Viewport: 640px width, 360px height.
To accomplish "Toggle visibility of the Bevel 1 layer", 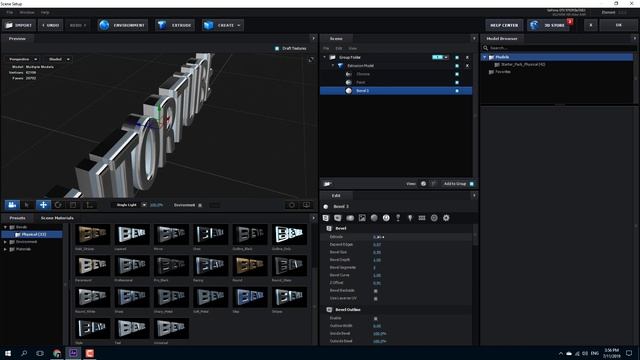I will point(457,91).
